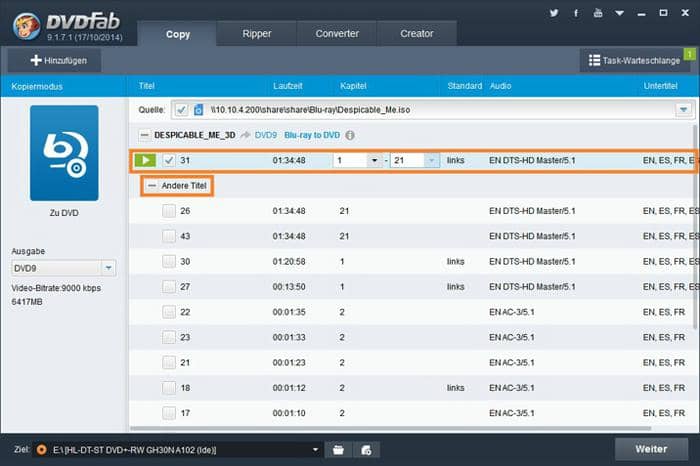This screenshot has width=700, height=466.
Task: Open the YouTube channel icon
Action: pos(597,13)
